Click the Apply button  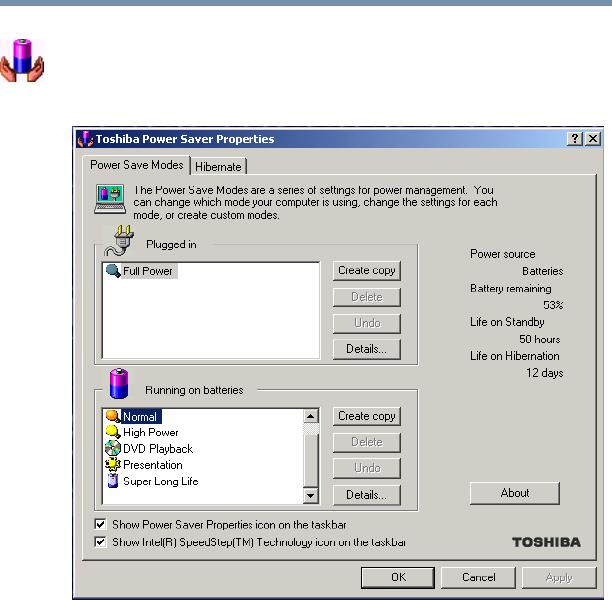point(559,577)
